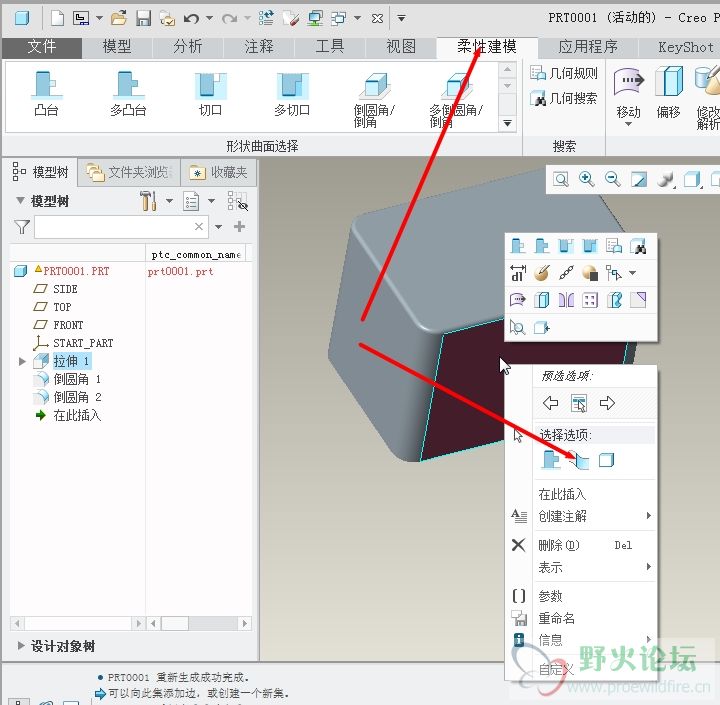Switch to the 应用程序 ribbon tab
This screenshot has width=720, height=705.
[588, 47]
